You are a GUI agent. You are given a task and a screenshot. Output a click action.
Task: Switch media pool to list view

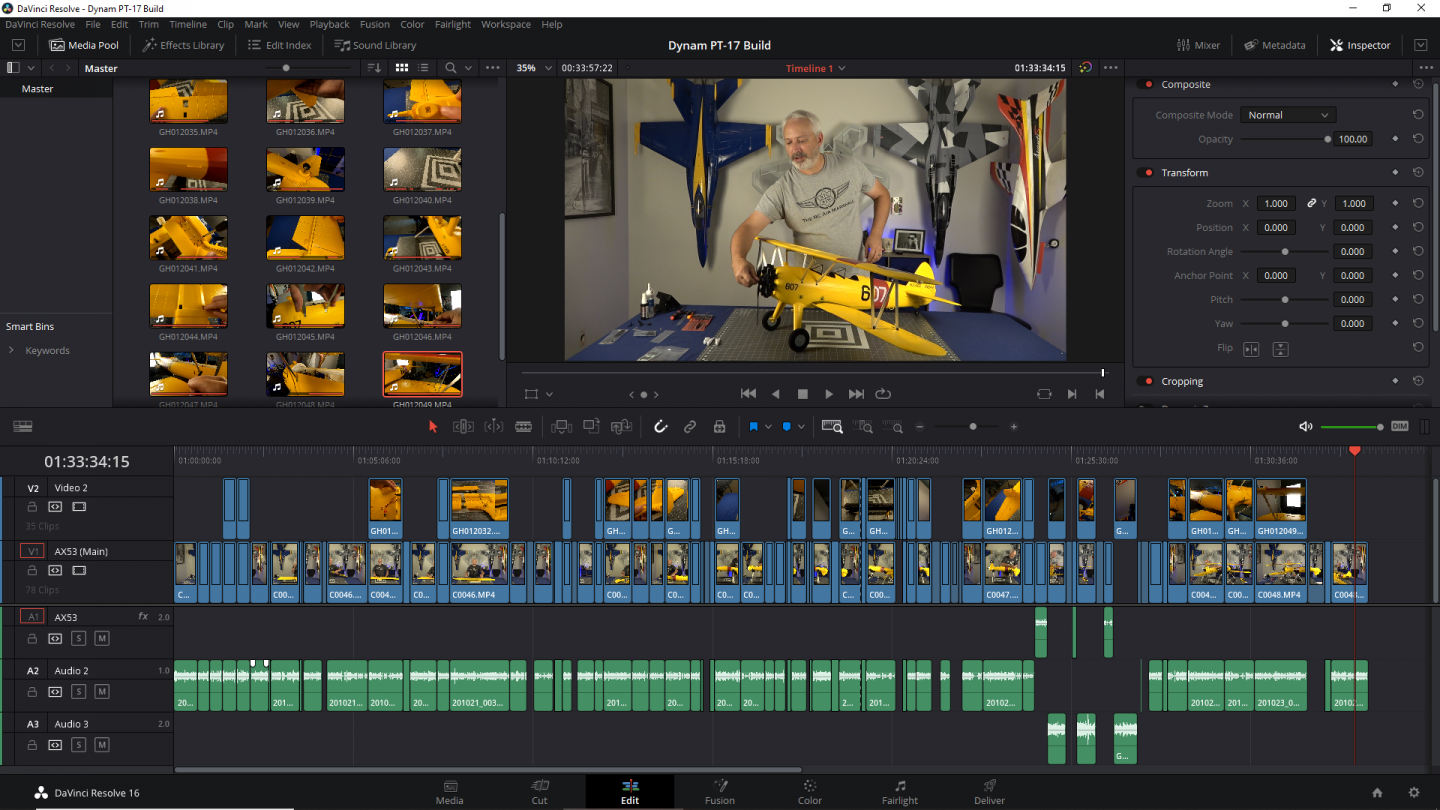pos(424,68)
